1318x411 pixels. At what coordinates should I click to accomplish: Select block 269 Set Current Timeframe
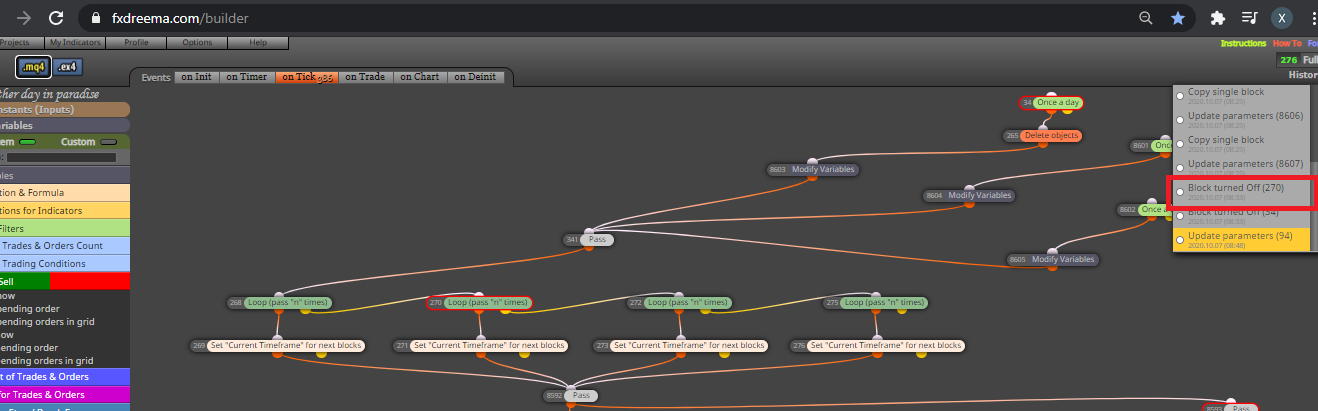tap(278, 345)
